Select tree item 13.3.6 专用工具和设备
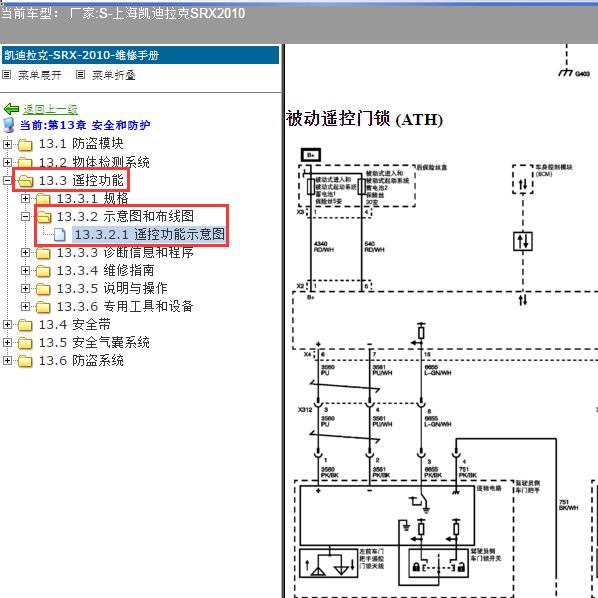598x598 pixels. tap(125, 306)
